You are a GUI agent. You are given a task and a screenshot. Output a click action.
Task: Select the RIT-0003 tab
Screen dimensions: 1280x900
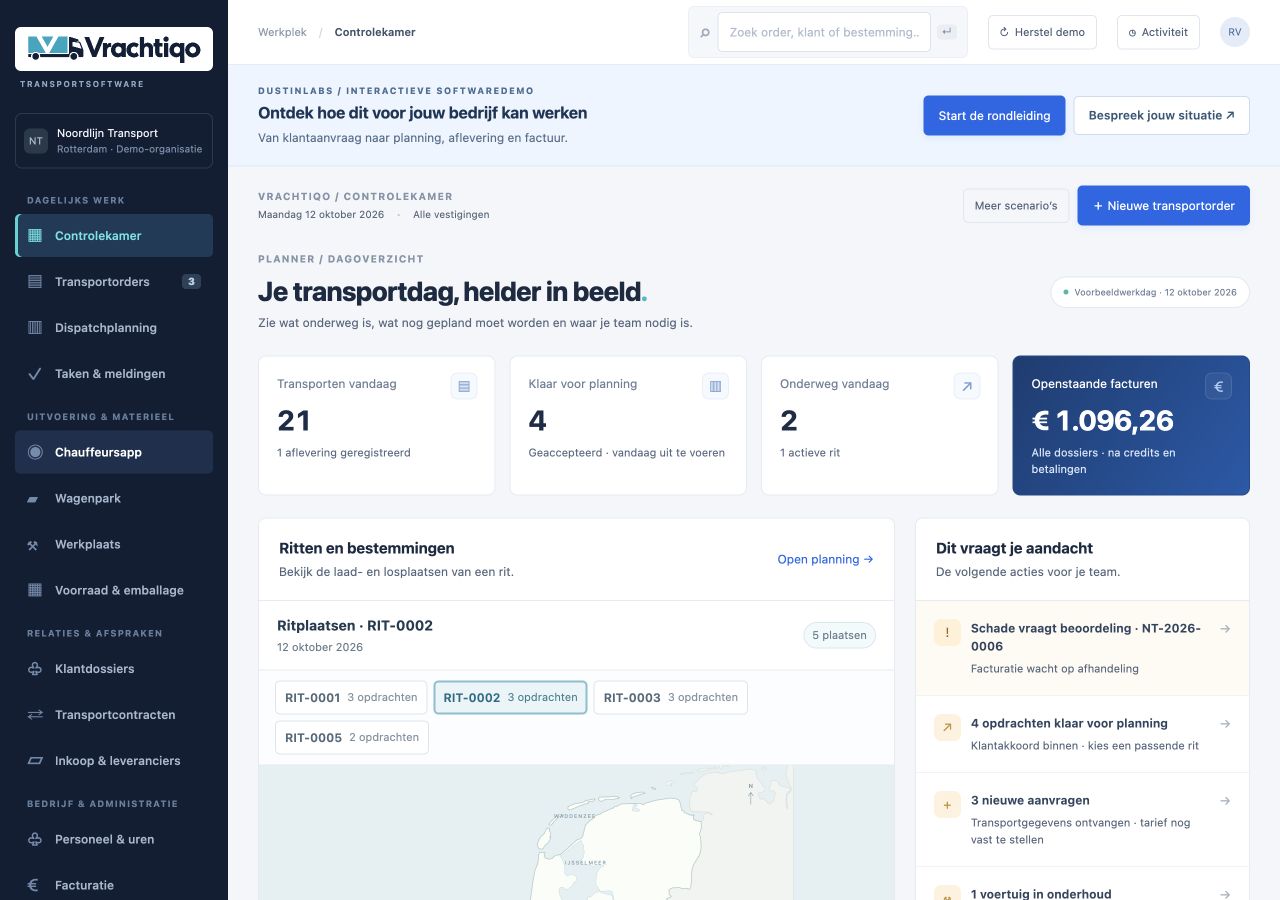[670, 698]
